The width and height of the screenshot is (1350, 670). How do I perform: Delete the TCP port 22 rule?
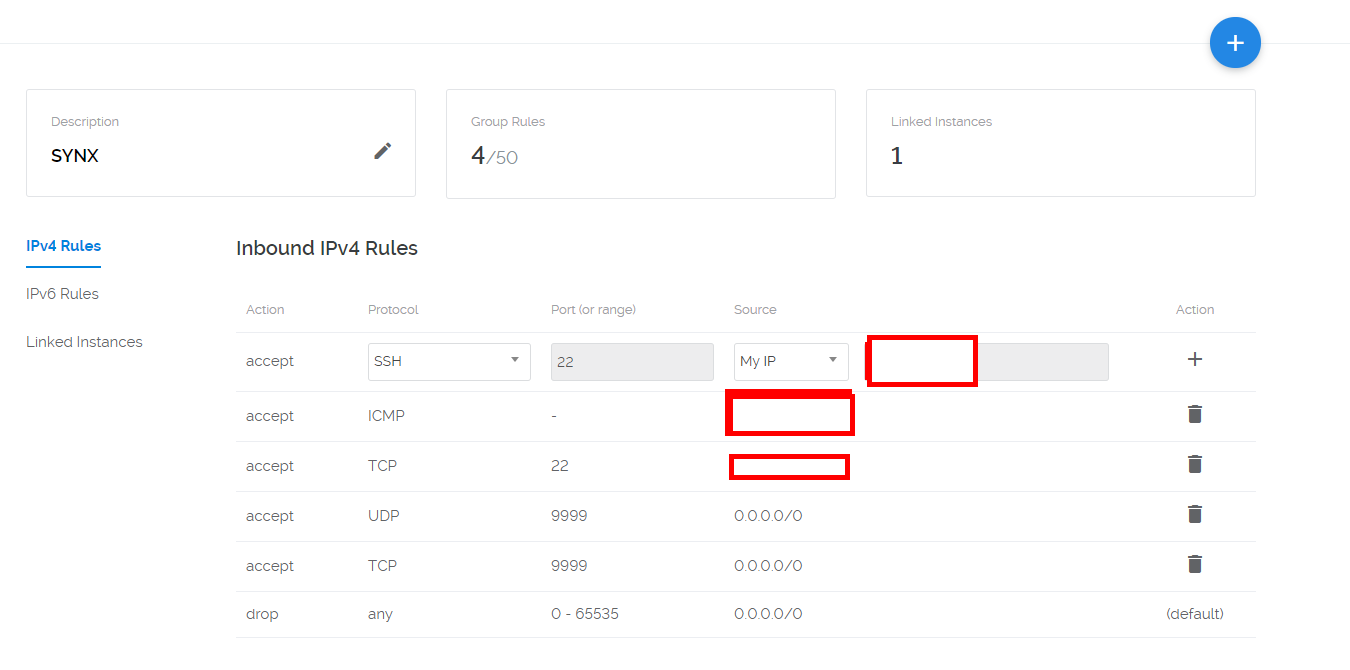[1194, 464]
